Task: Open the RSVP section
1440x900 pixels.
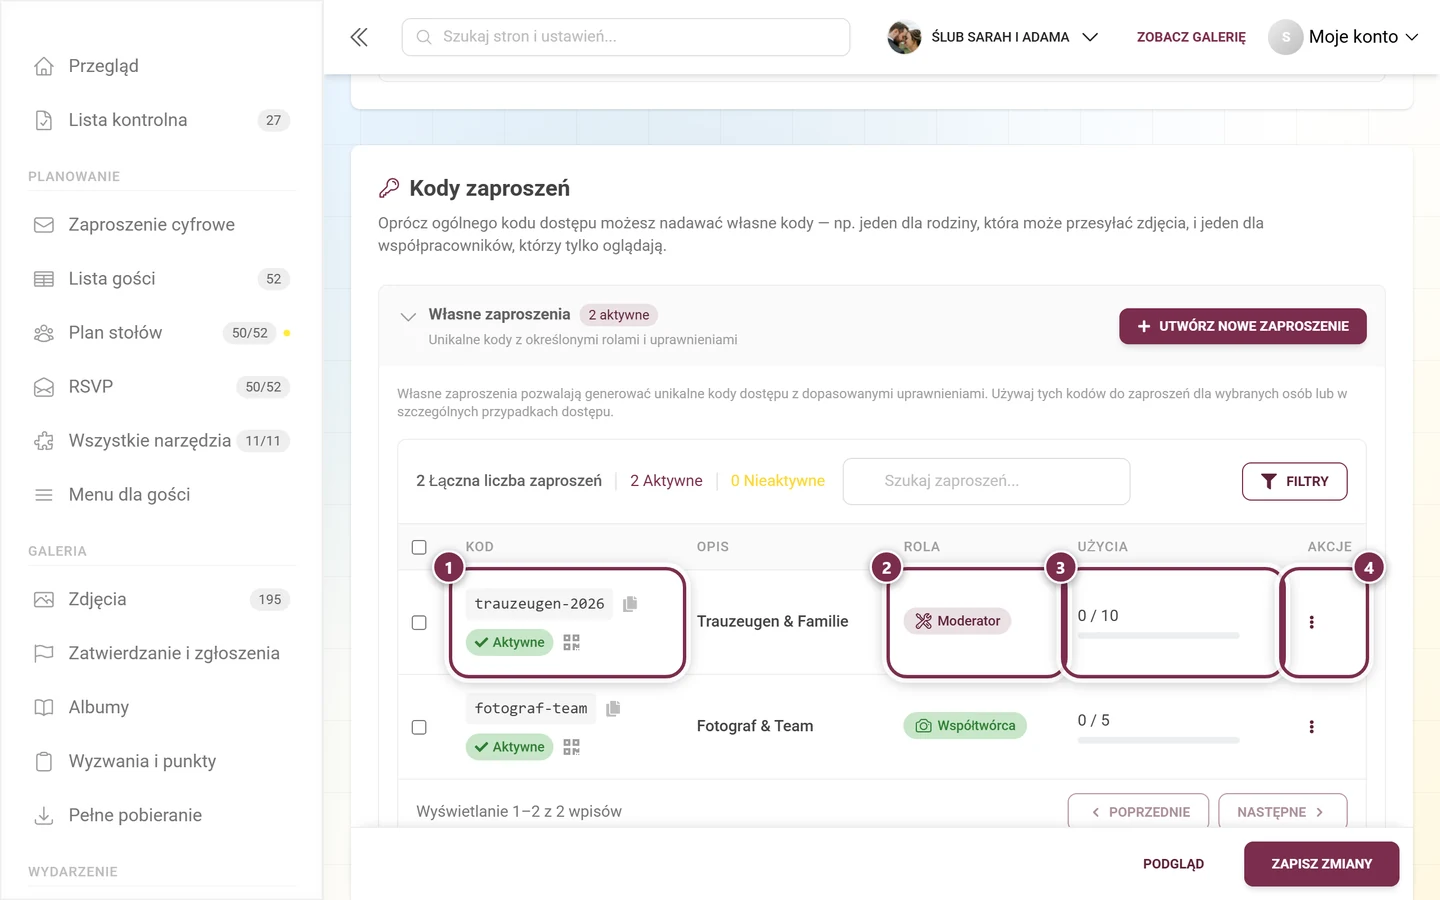Action: click(161, 387)
